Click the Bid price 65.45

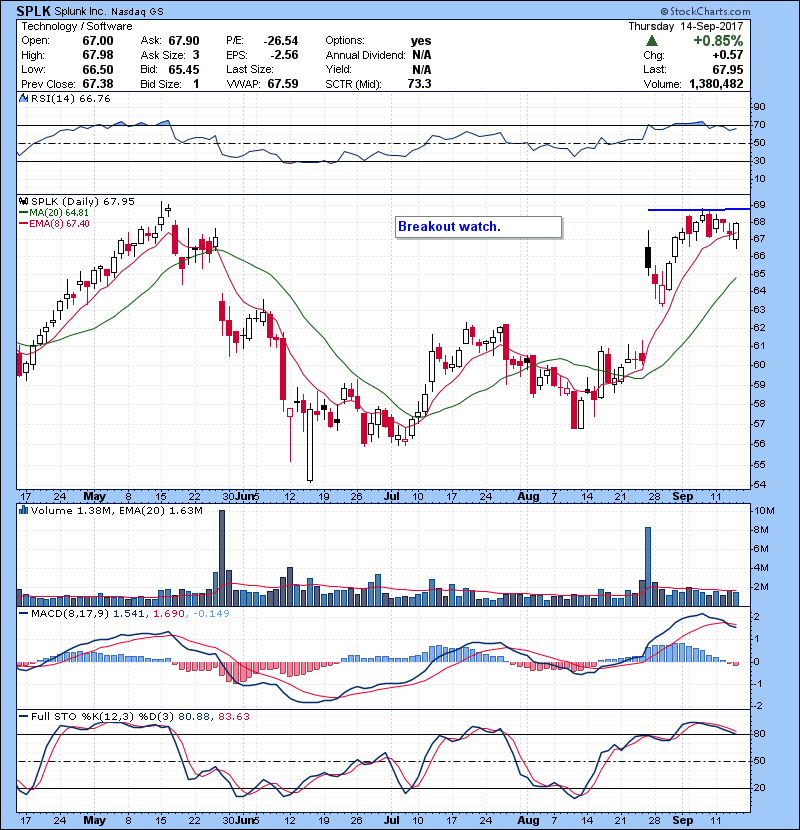click(184, 69)
